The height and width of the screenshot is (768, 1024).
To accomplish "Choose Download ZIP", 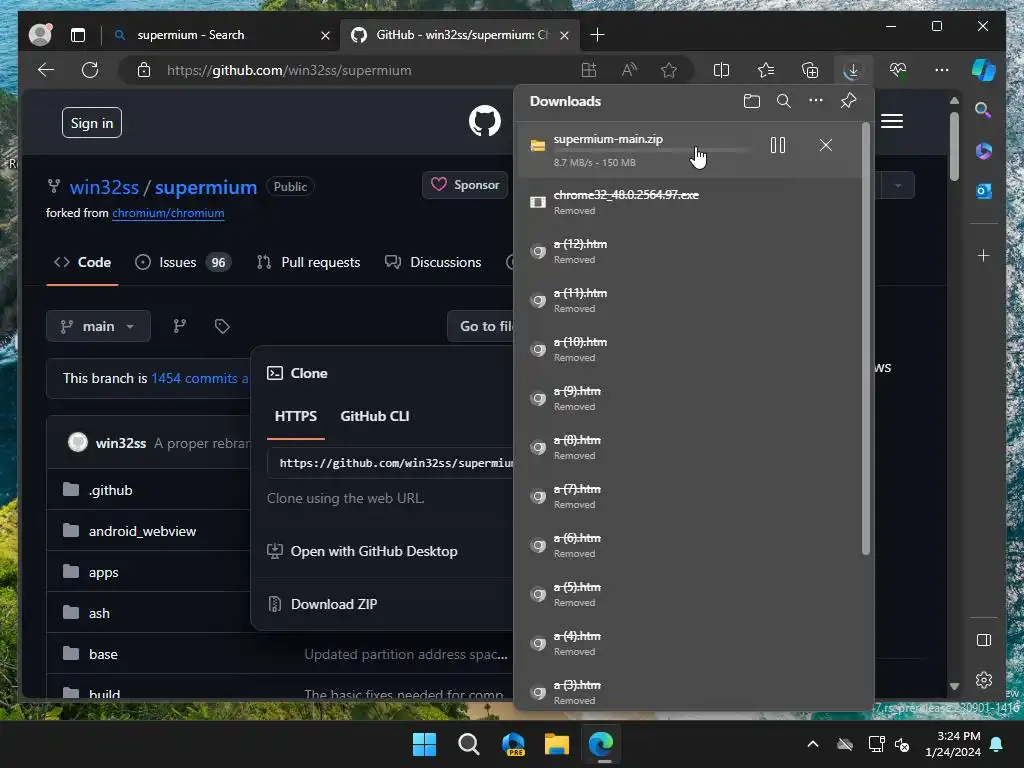I will point(334,604).
